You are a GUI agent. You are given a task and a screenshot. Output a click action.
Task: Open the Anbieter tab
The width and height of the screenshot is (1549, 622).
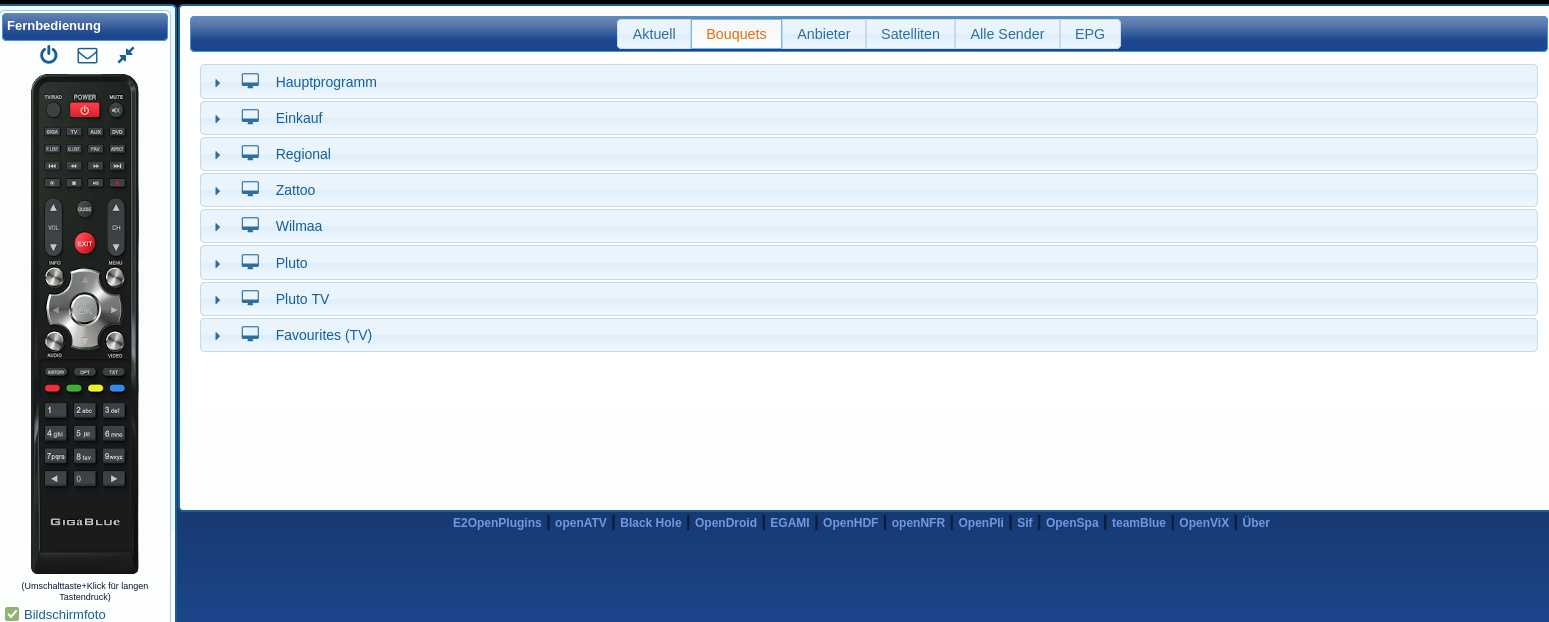click(824, 34)
